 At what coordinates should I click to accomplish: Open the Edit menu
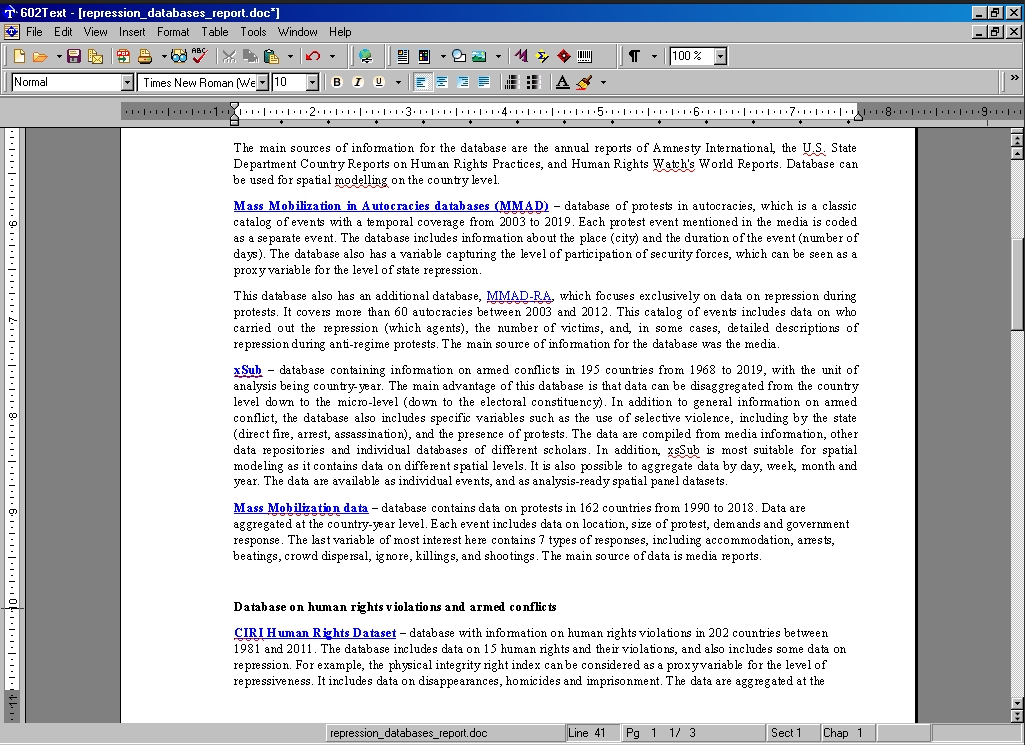click(63, 31)
